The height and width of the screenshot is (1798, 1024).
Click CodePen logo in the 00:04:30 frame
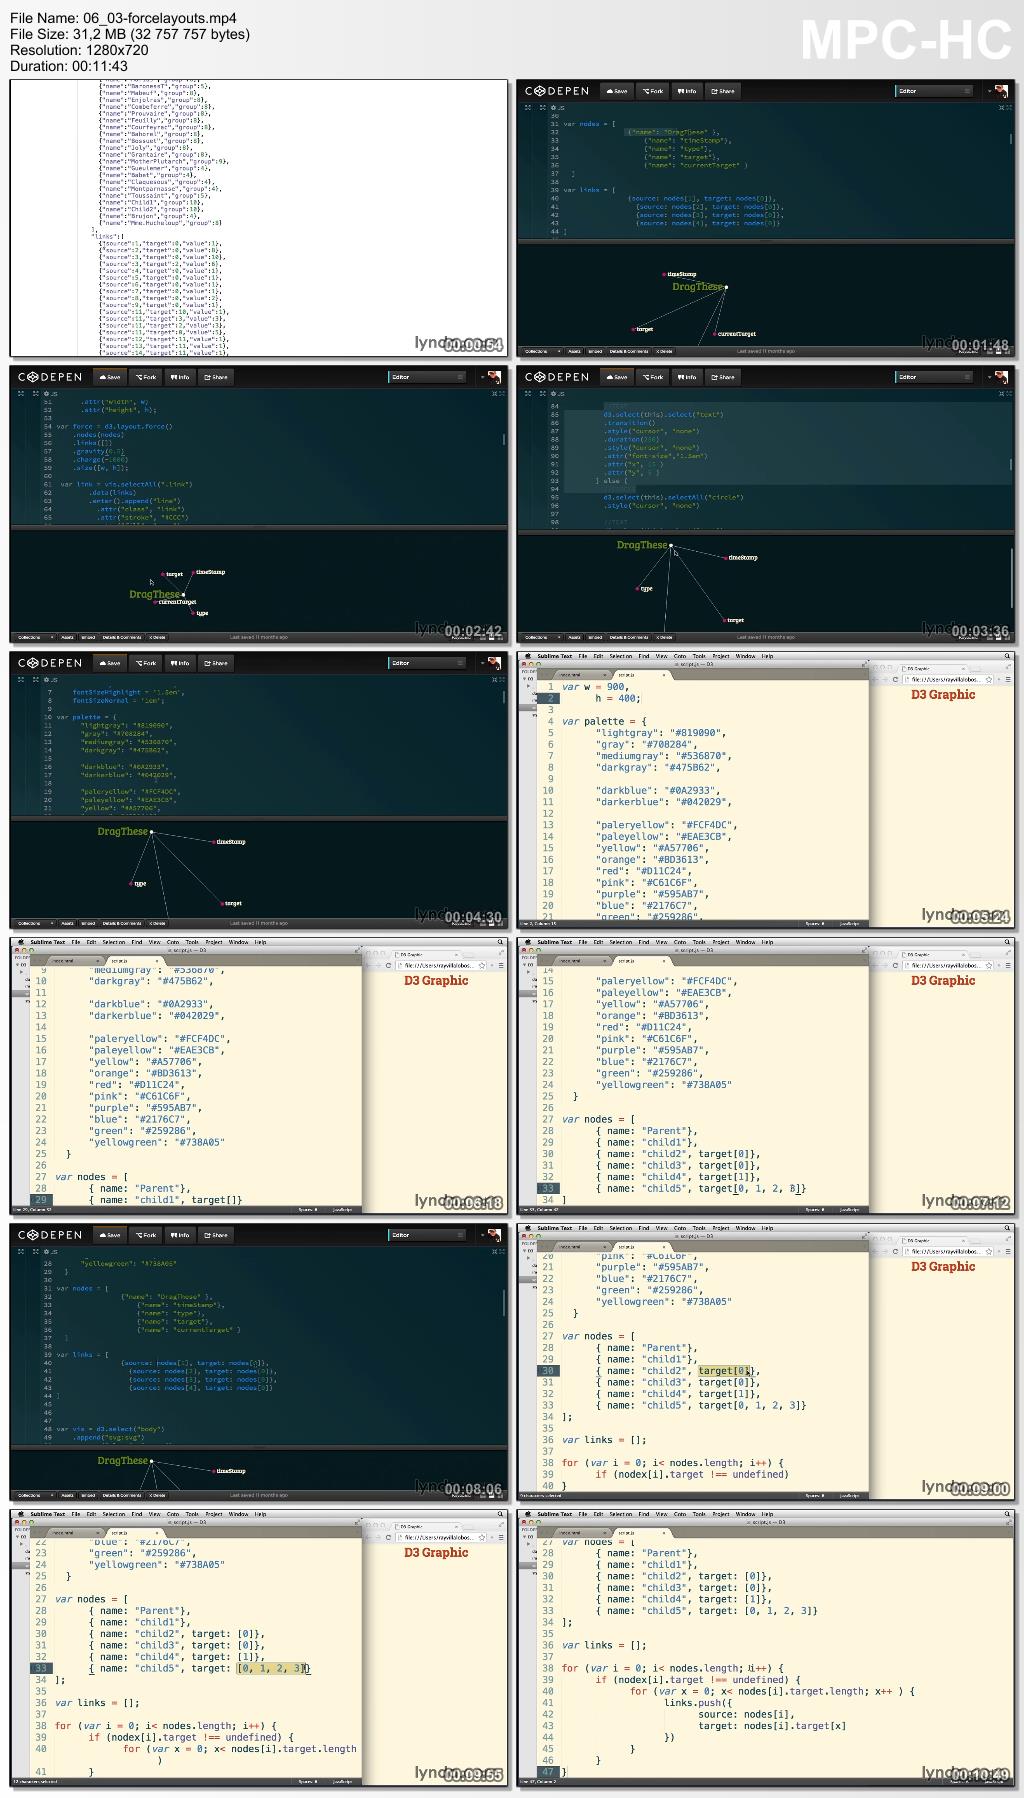tap(51, 663)
